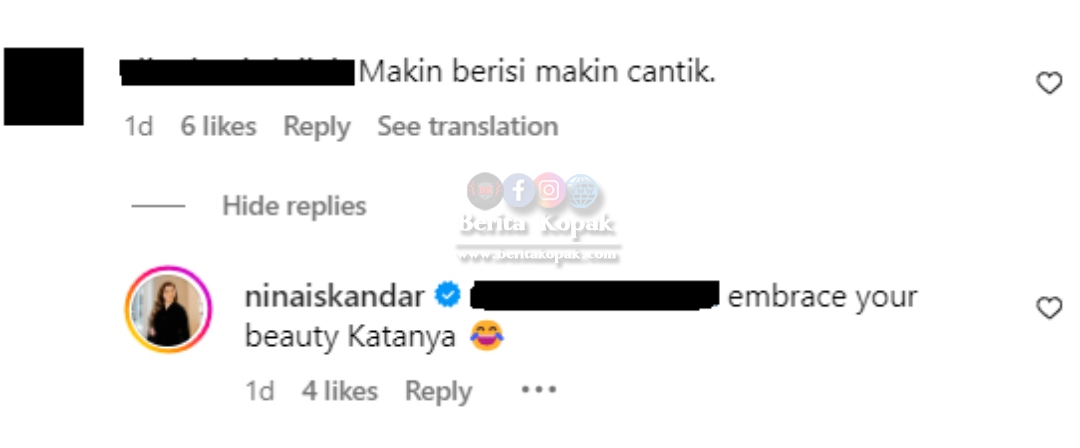
Task: Click the www.beritakopak.com watermark link
Action: pos(538,255)
